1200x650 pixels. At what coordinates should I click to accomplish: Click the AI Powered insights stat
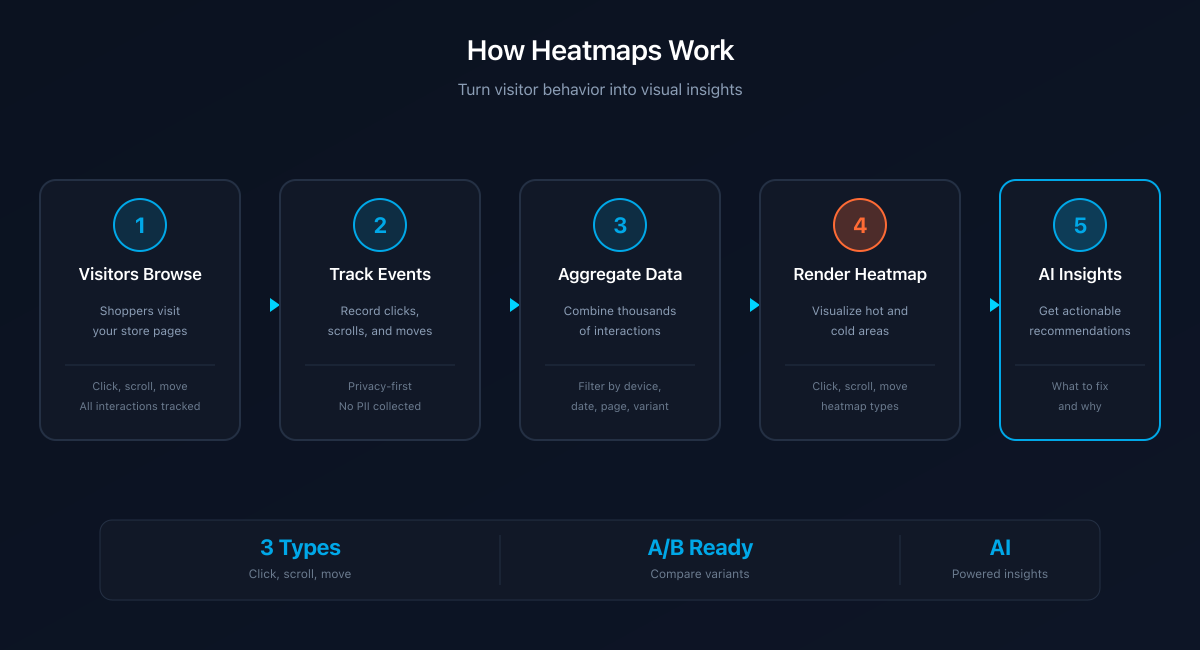click(1000, 548)
